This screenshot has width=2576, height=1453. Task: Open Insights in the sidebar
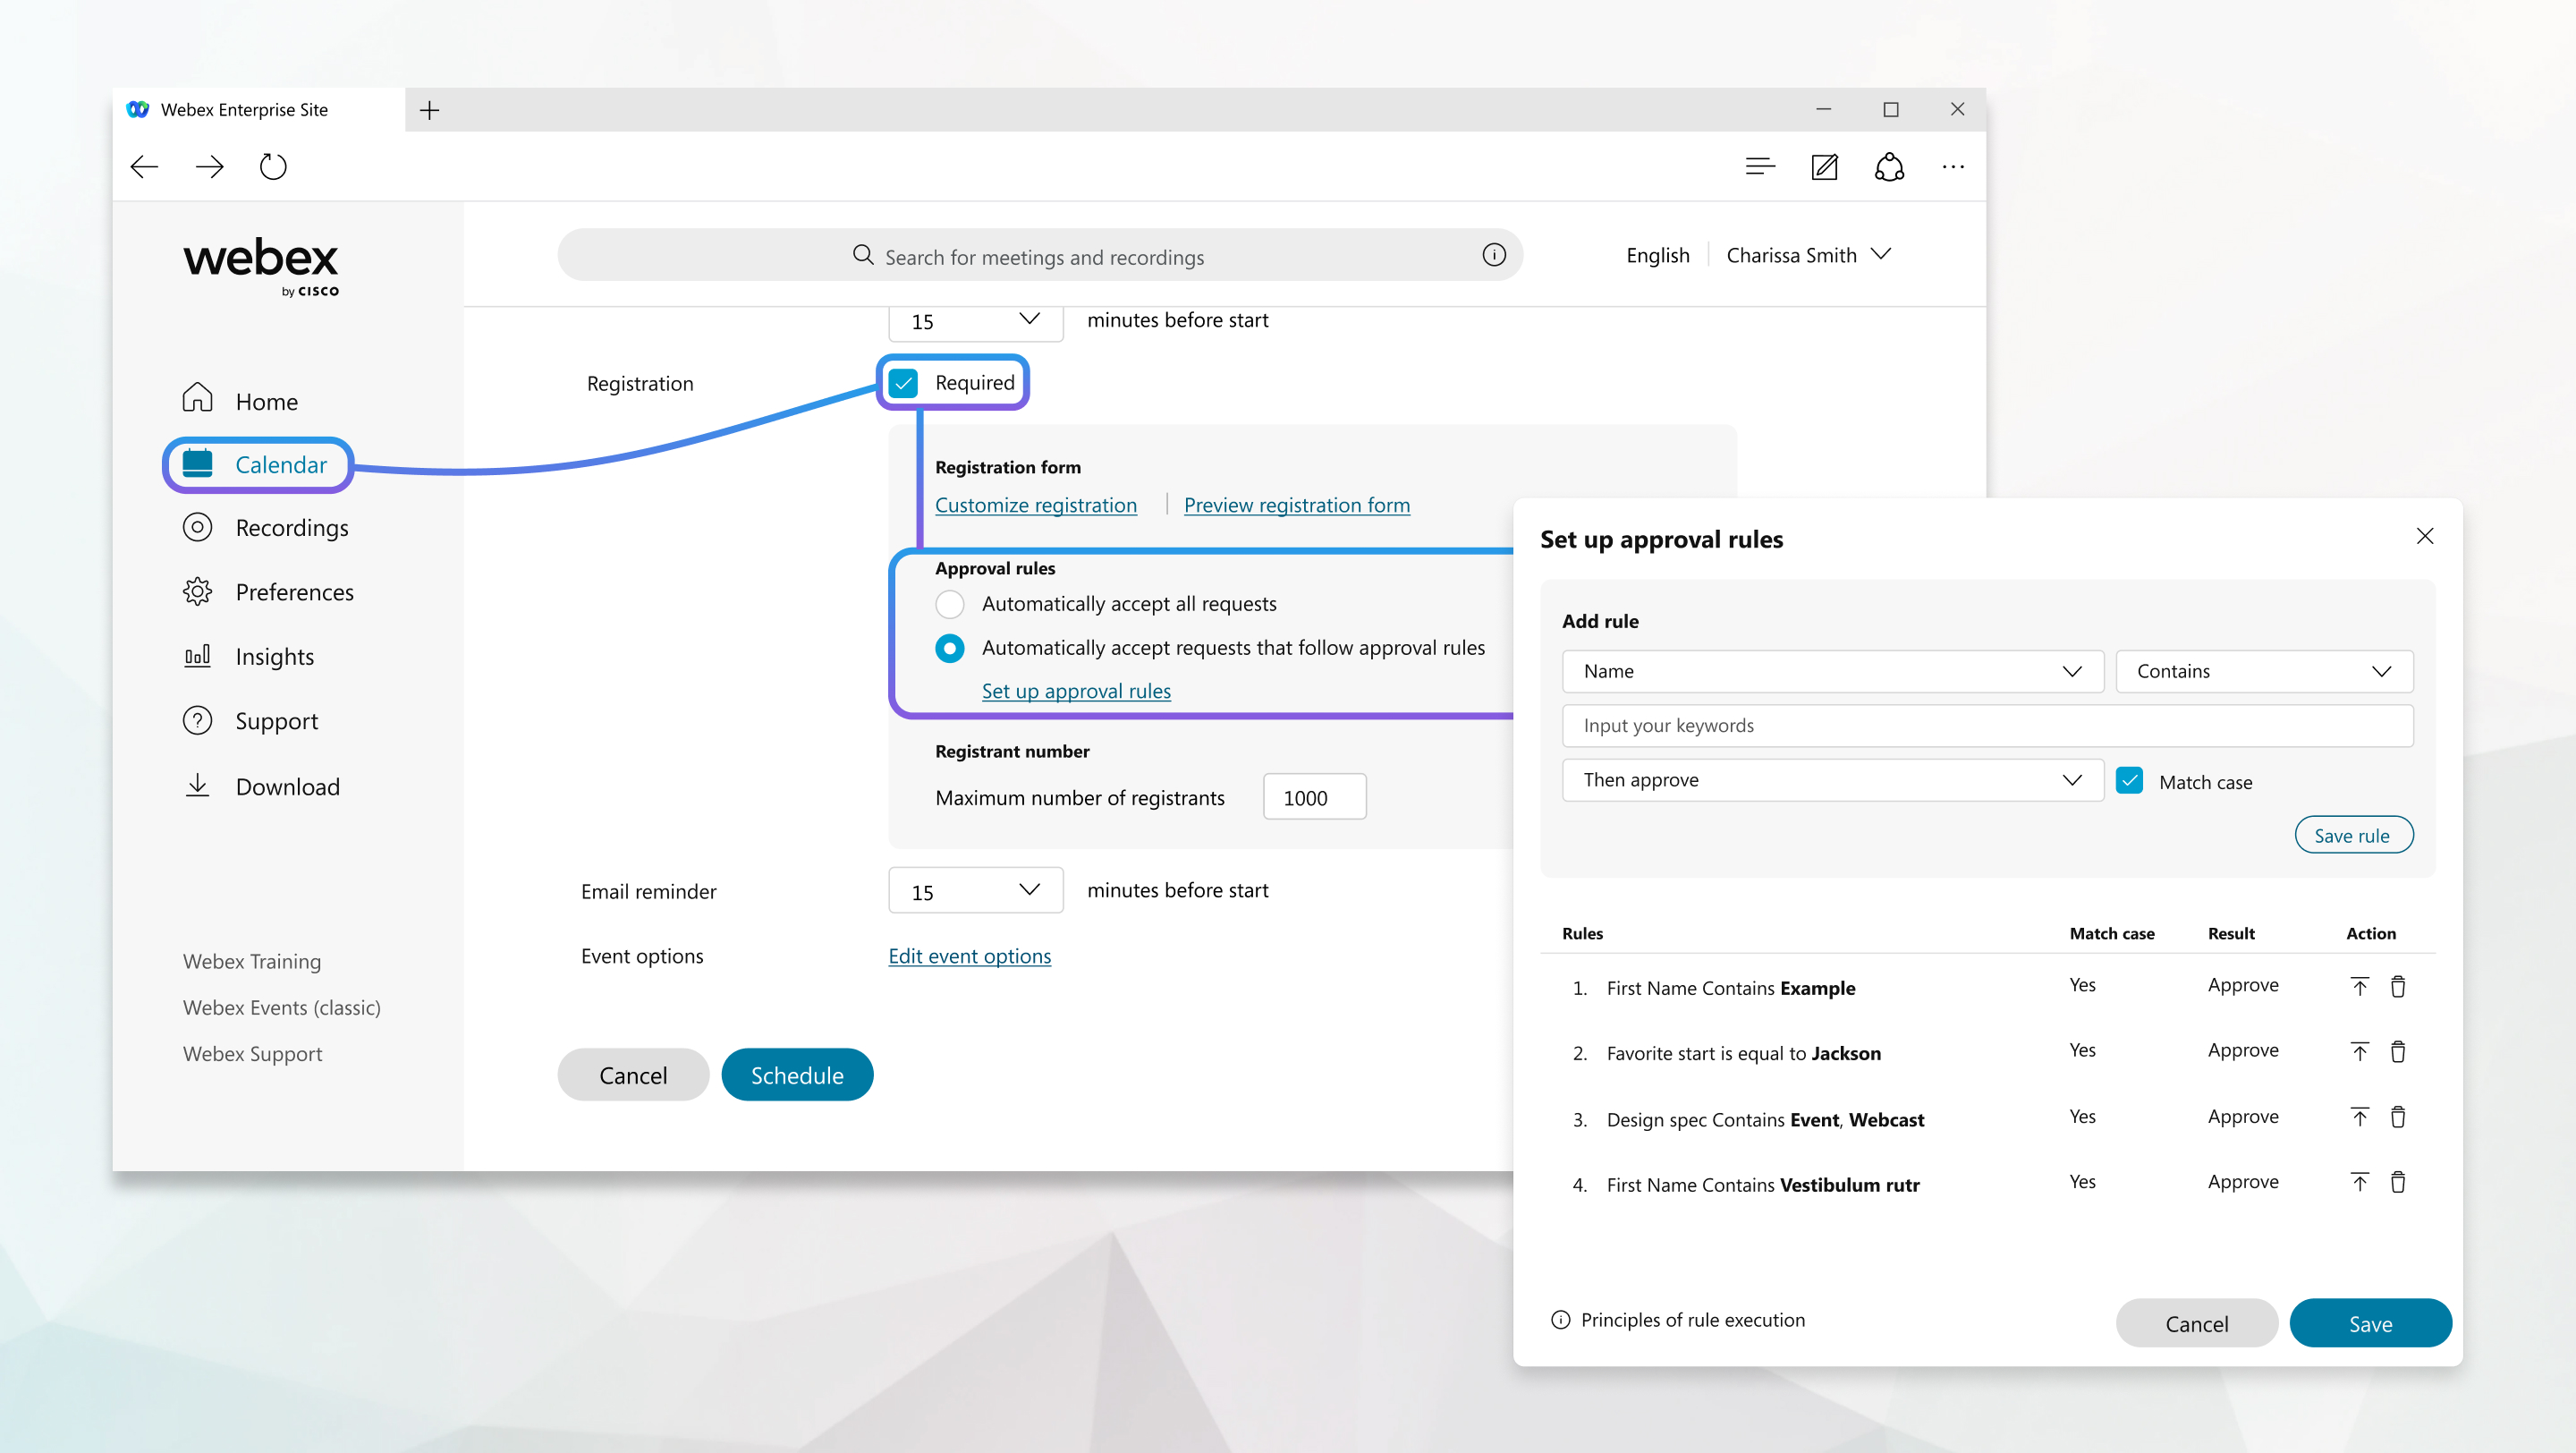coord(248,657)
